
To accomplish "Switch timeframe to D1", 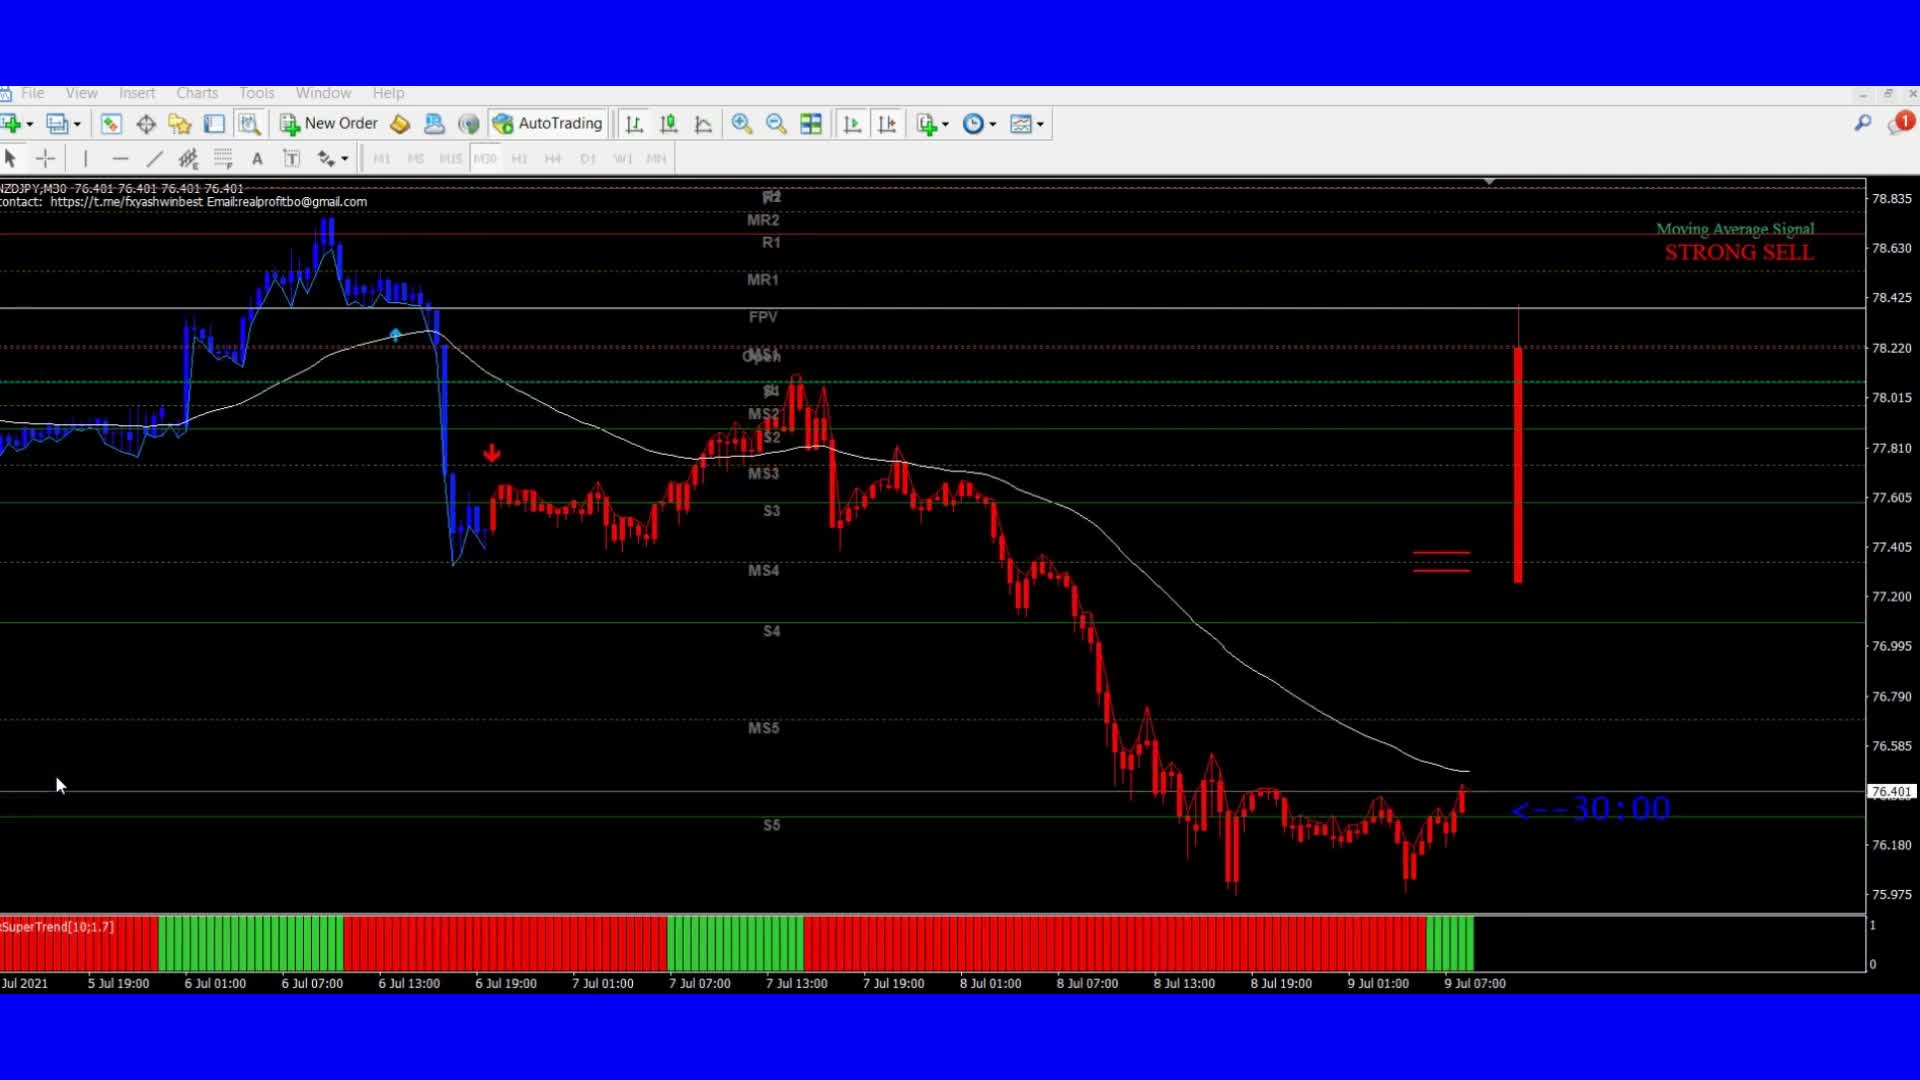I will click(x=588, y=158).
